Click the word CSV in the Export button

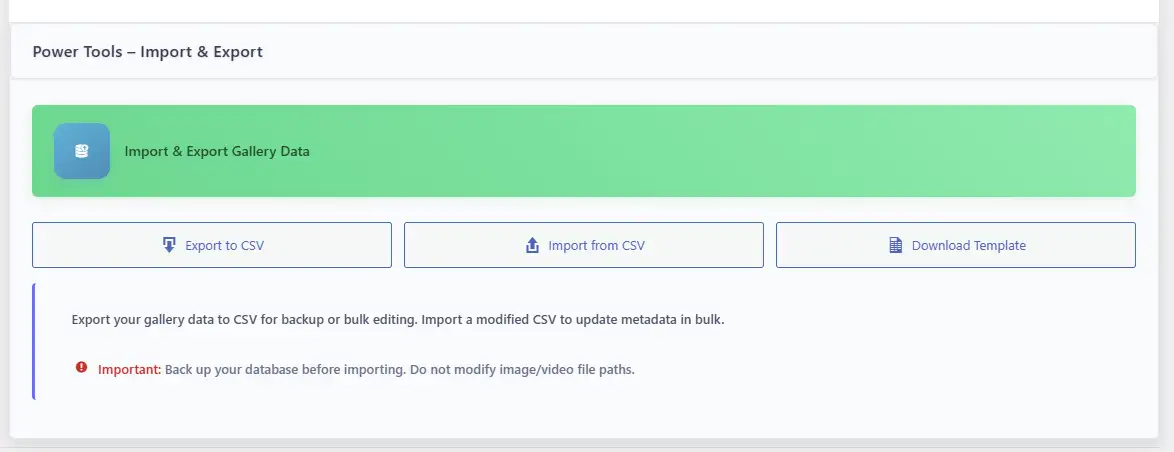251,245
